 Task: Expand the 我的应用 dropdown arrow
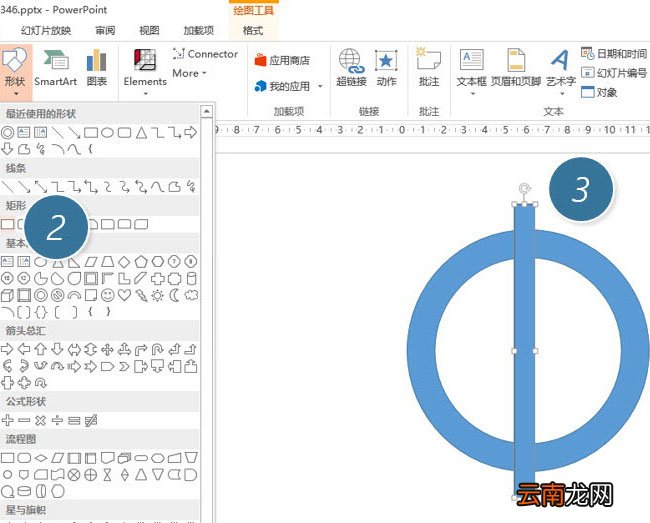pos(320,86)
